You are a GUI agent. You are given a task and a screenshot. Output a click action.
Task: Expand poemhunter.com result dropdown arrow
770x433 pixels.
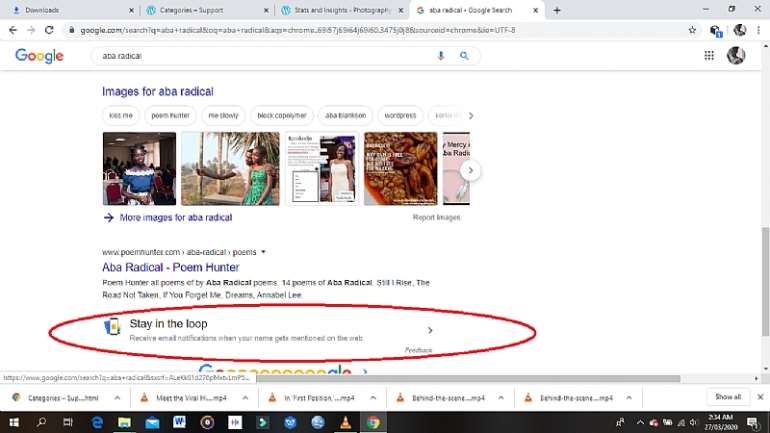point(263,252)
